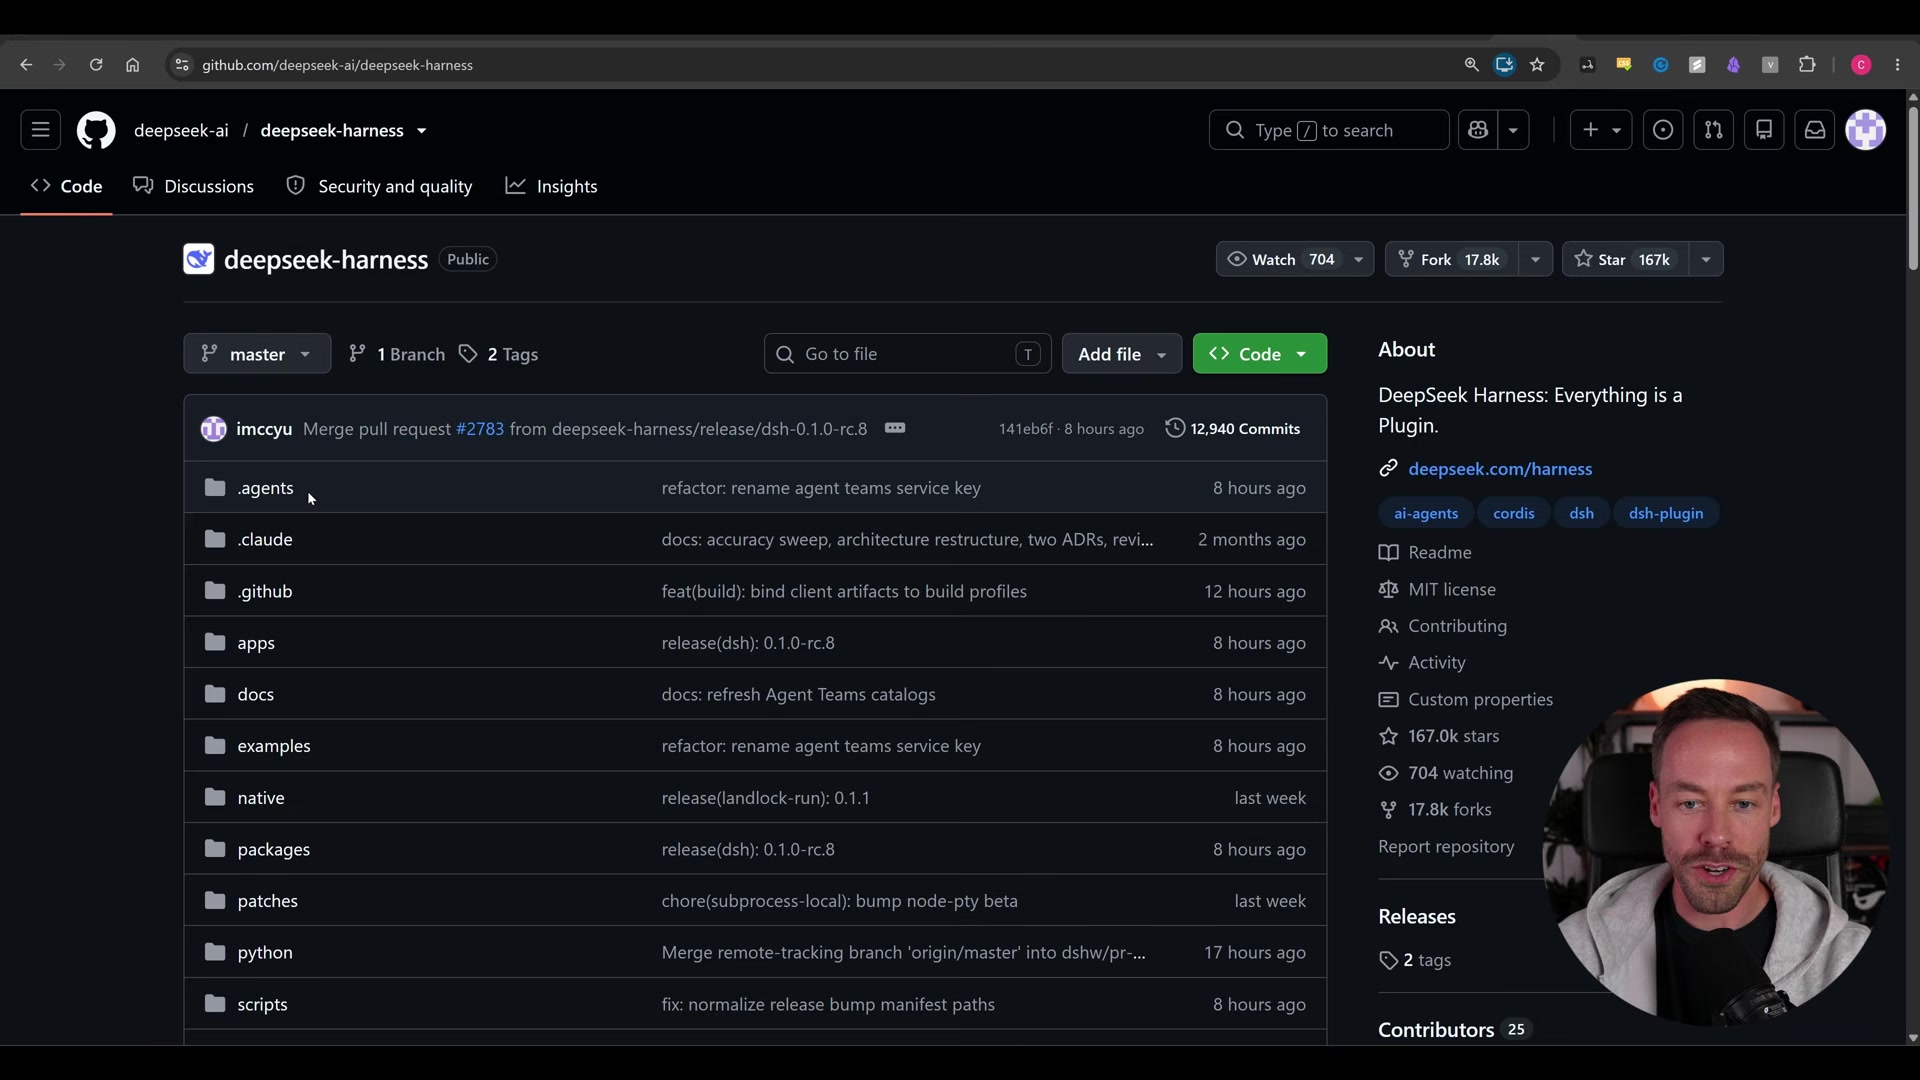Viewport: 1920px width, 1080px height.
Task: Open the Copilot chat icon
Action: [1478, 130]
